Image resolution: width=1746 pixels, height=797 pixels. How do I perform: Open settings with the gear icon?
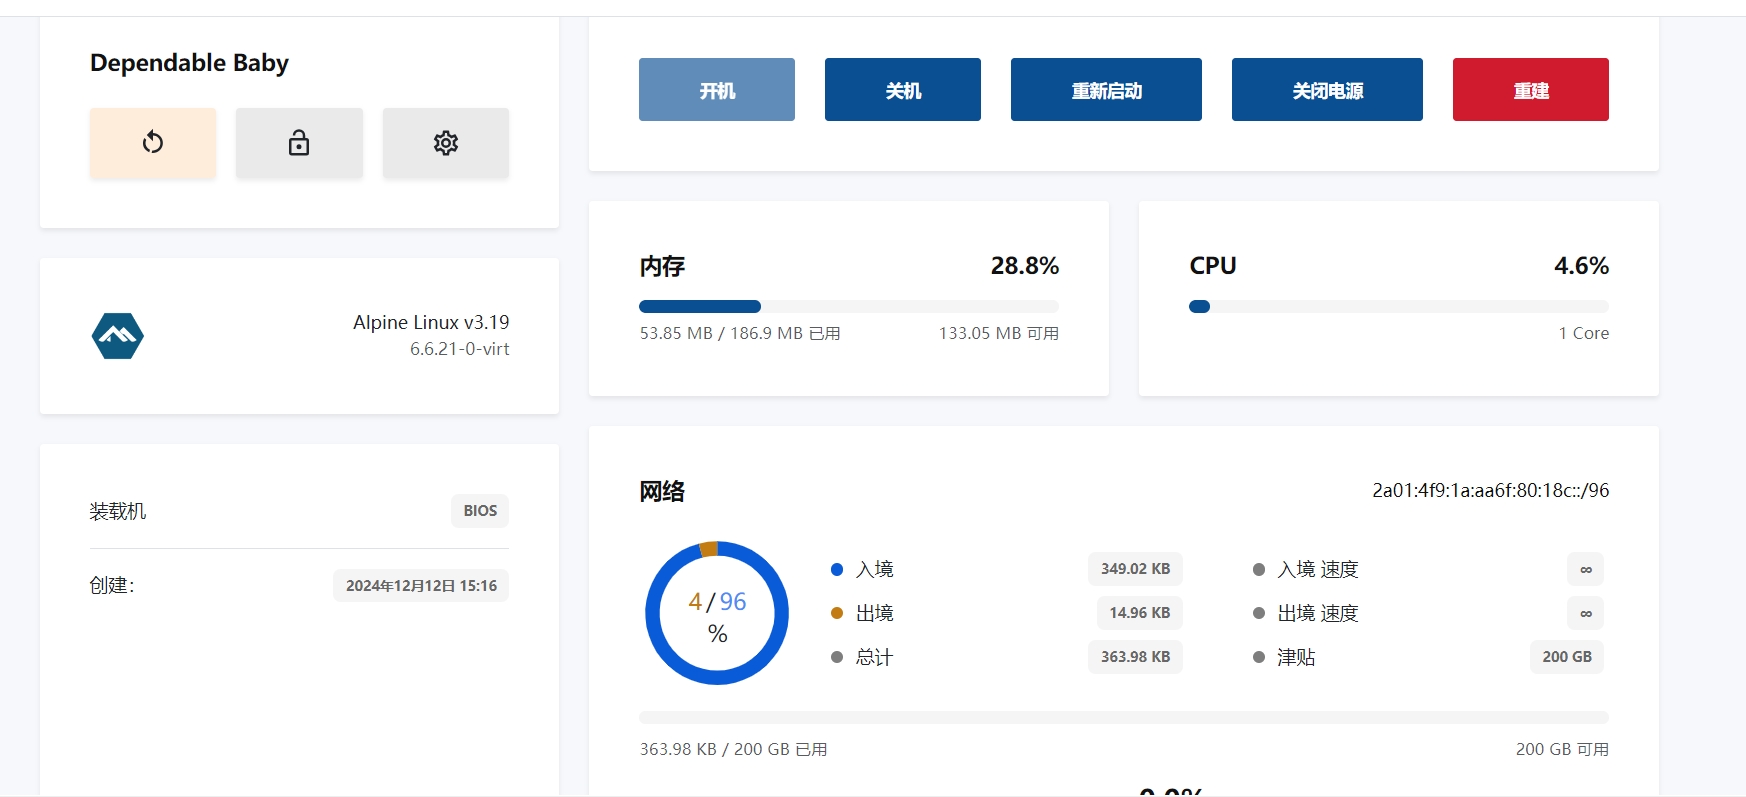pos(446,143)
